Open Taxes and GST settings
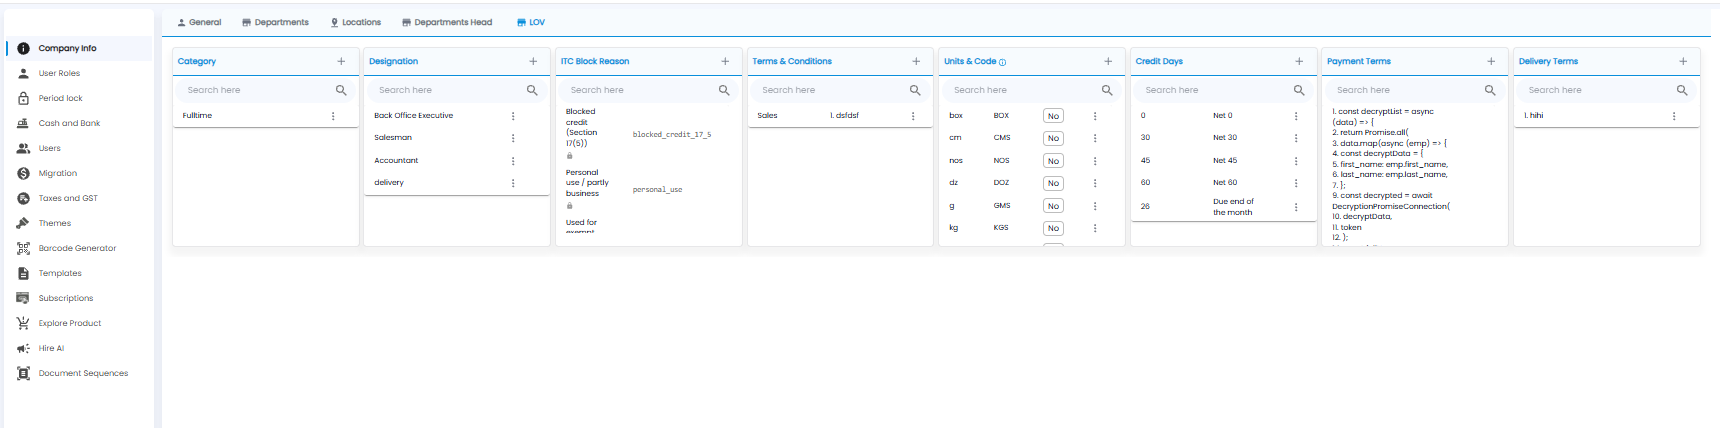 68,198
